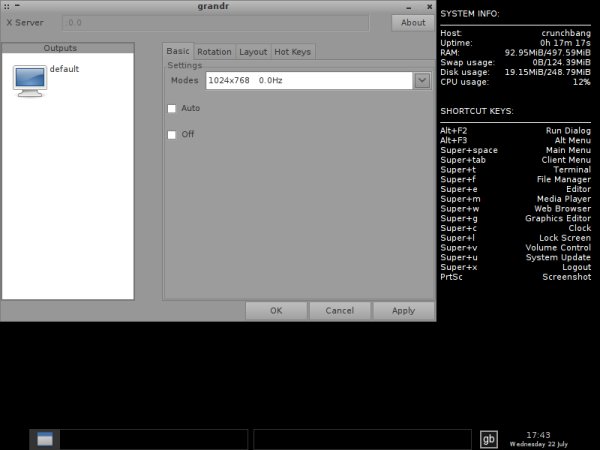Click the Apply button
Viewport: 600px width, 450px height.
[x=404, y=311]
